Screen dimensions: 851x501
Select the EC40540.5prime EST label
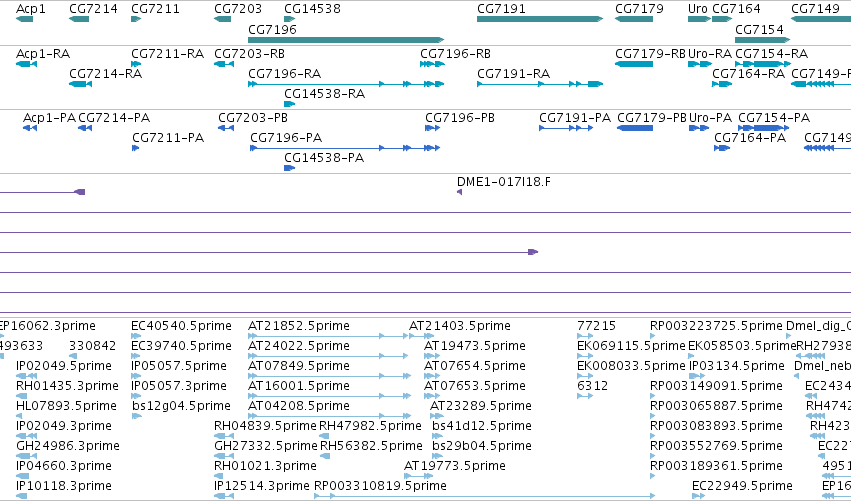point(181,326)
